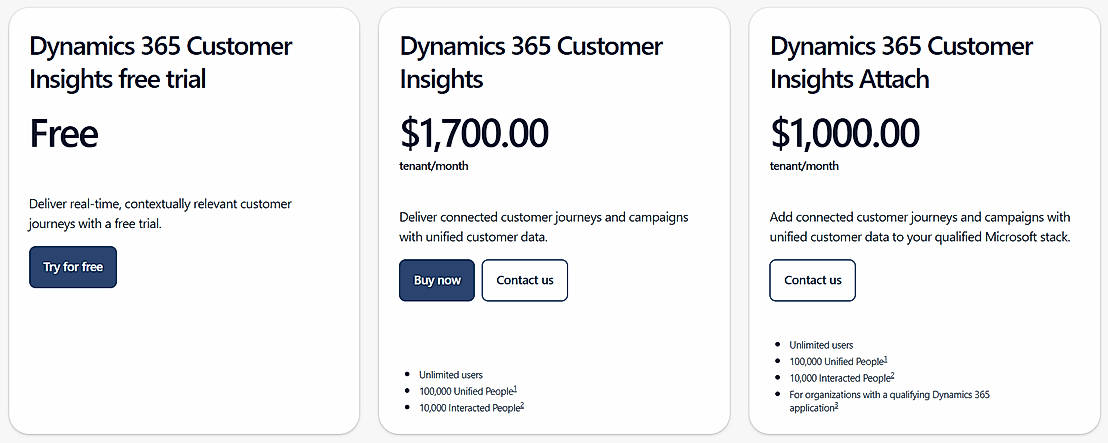1108x443 pixels.
Task: Click the free trial description paragraph
Action: point(160,213)
